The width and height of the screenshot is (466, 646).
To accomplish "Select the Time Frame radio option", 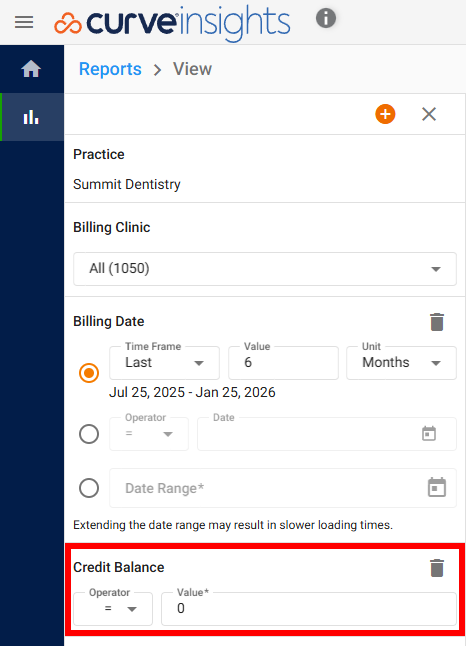I will (x=89, y=373).
